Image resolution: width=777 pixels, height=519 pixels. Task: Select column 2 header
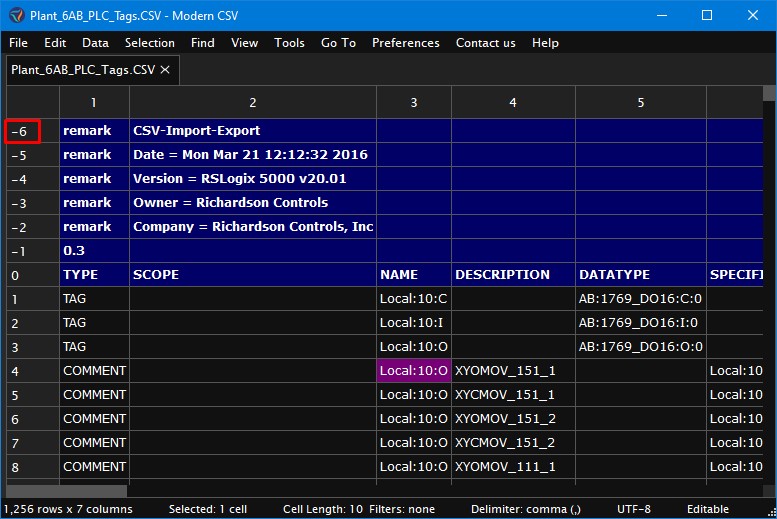click(253, 103)
